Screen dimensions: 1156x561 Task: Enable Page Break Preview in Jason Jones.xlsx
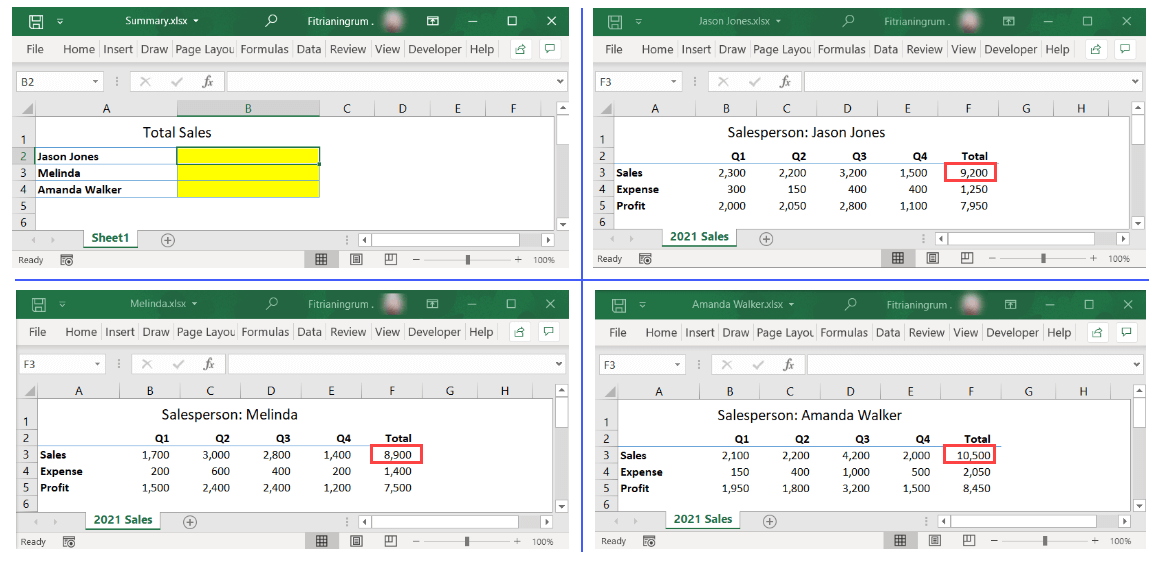pos(965,258)
